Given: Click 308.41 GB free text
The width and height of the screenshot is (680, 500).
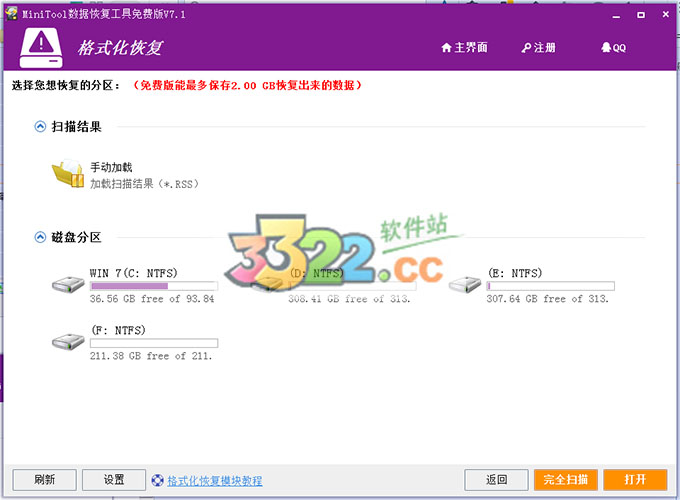Looking at the screenshot, I should click(x=349, y=299).
